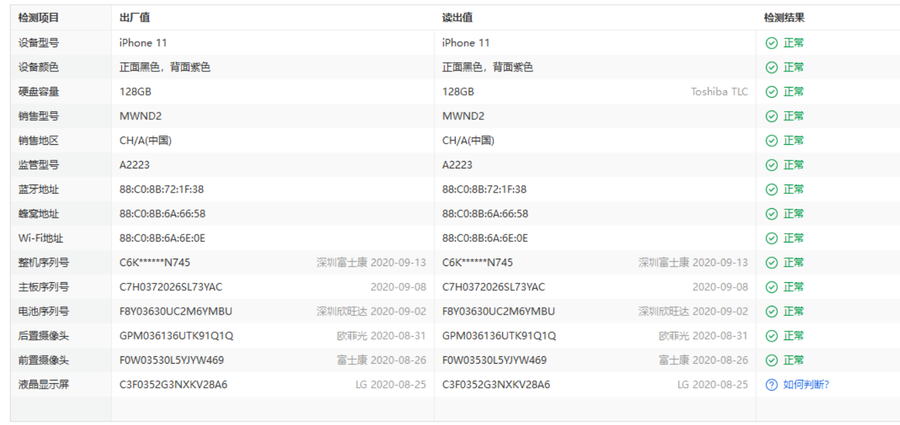Click factory sales model MWND2

coord(141,116)
